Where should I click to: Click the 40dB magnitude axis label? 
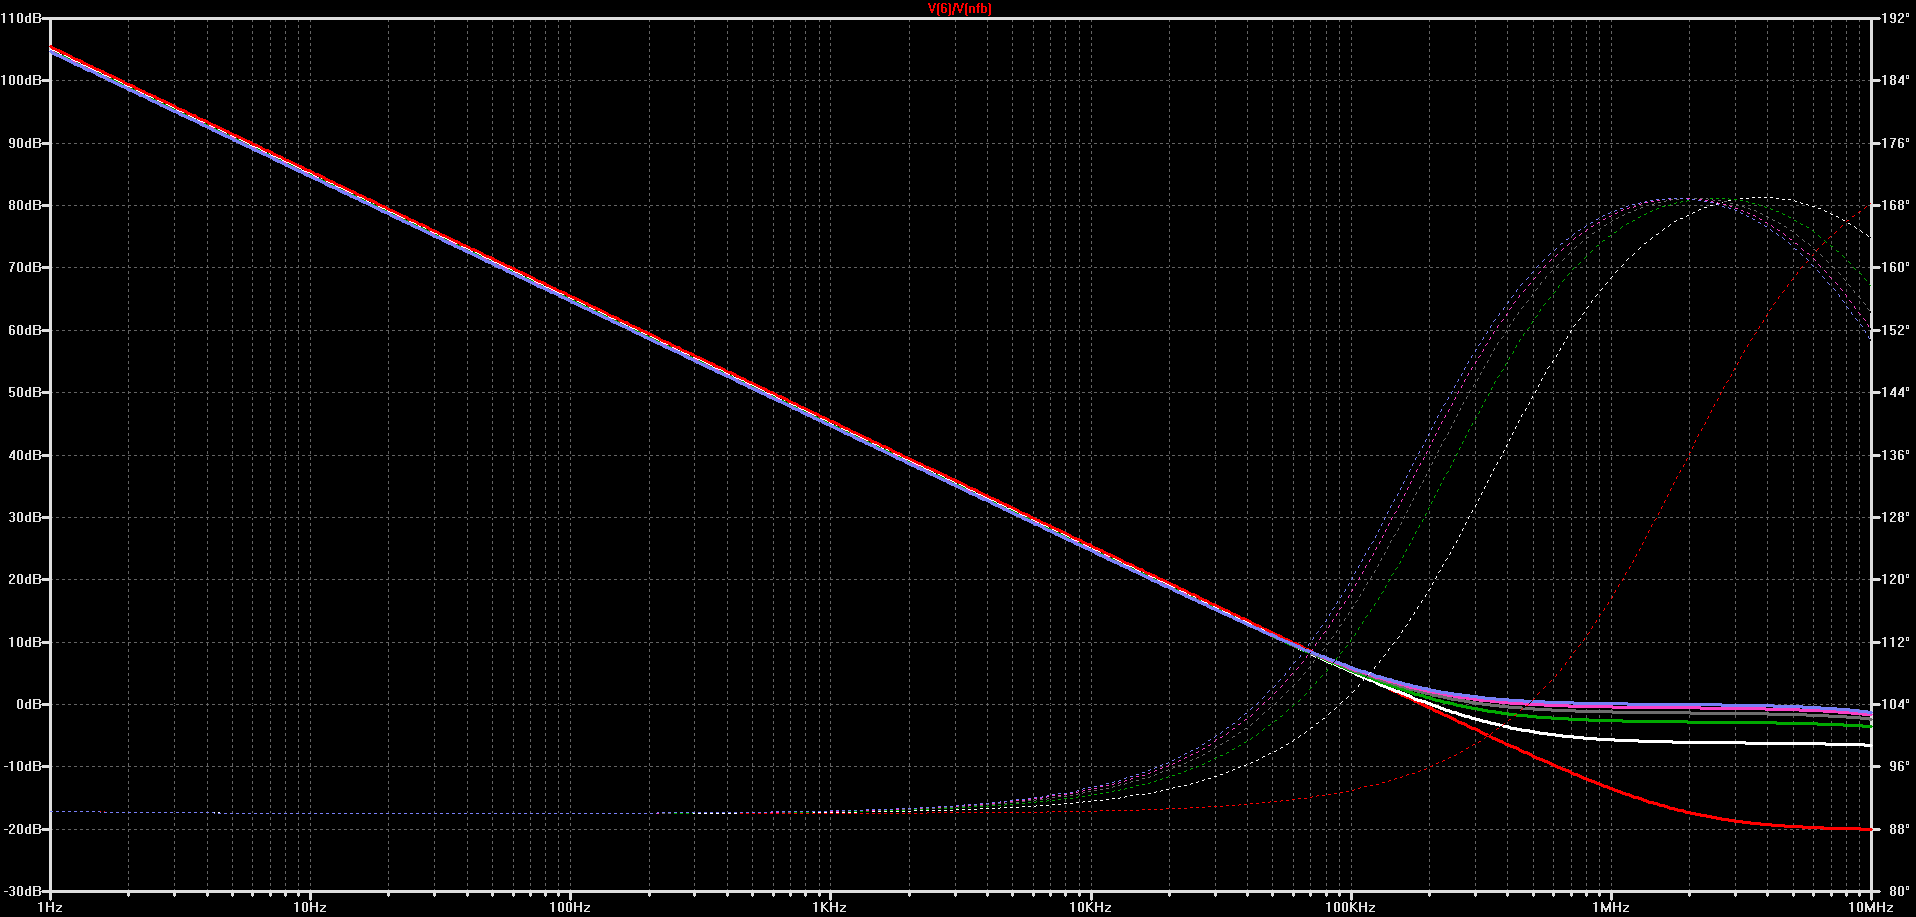[25, 455]
